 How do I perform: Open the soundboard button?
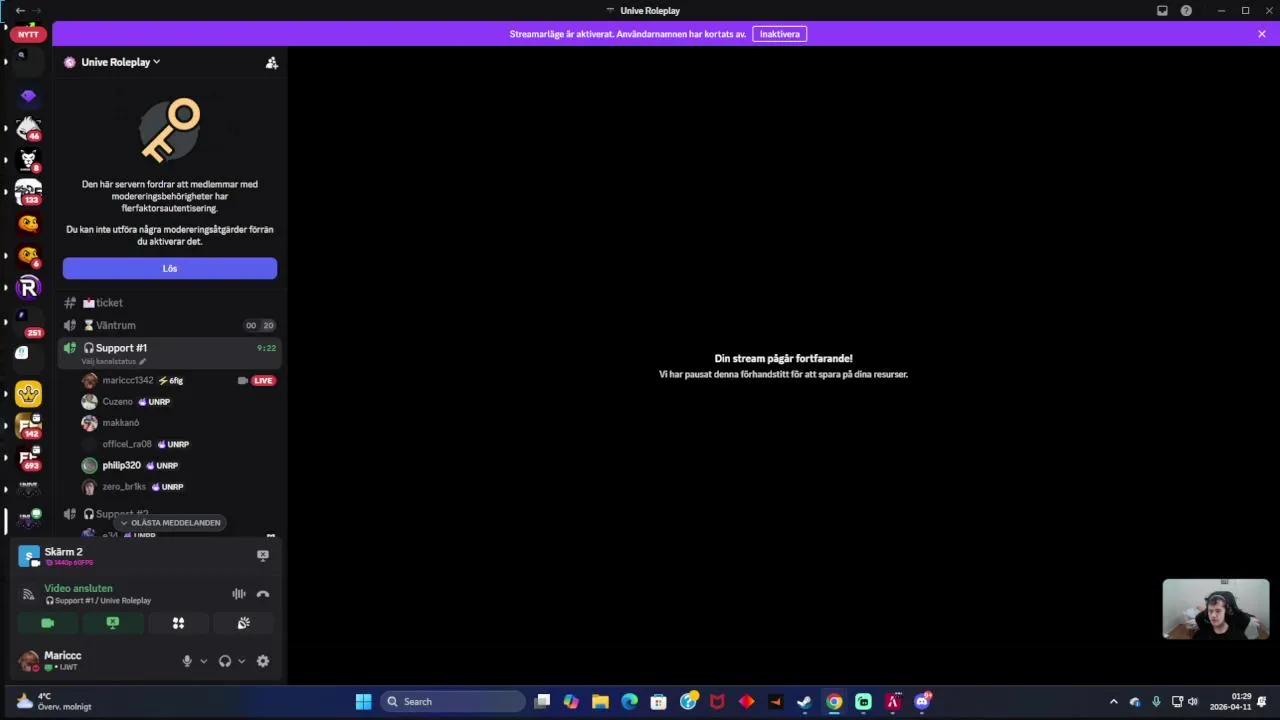(x=243, y=623)
